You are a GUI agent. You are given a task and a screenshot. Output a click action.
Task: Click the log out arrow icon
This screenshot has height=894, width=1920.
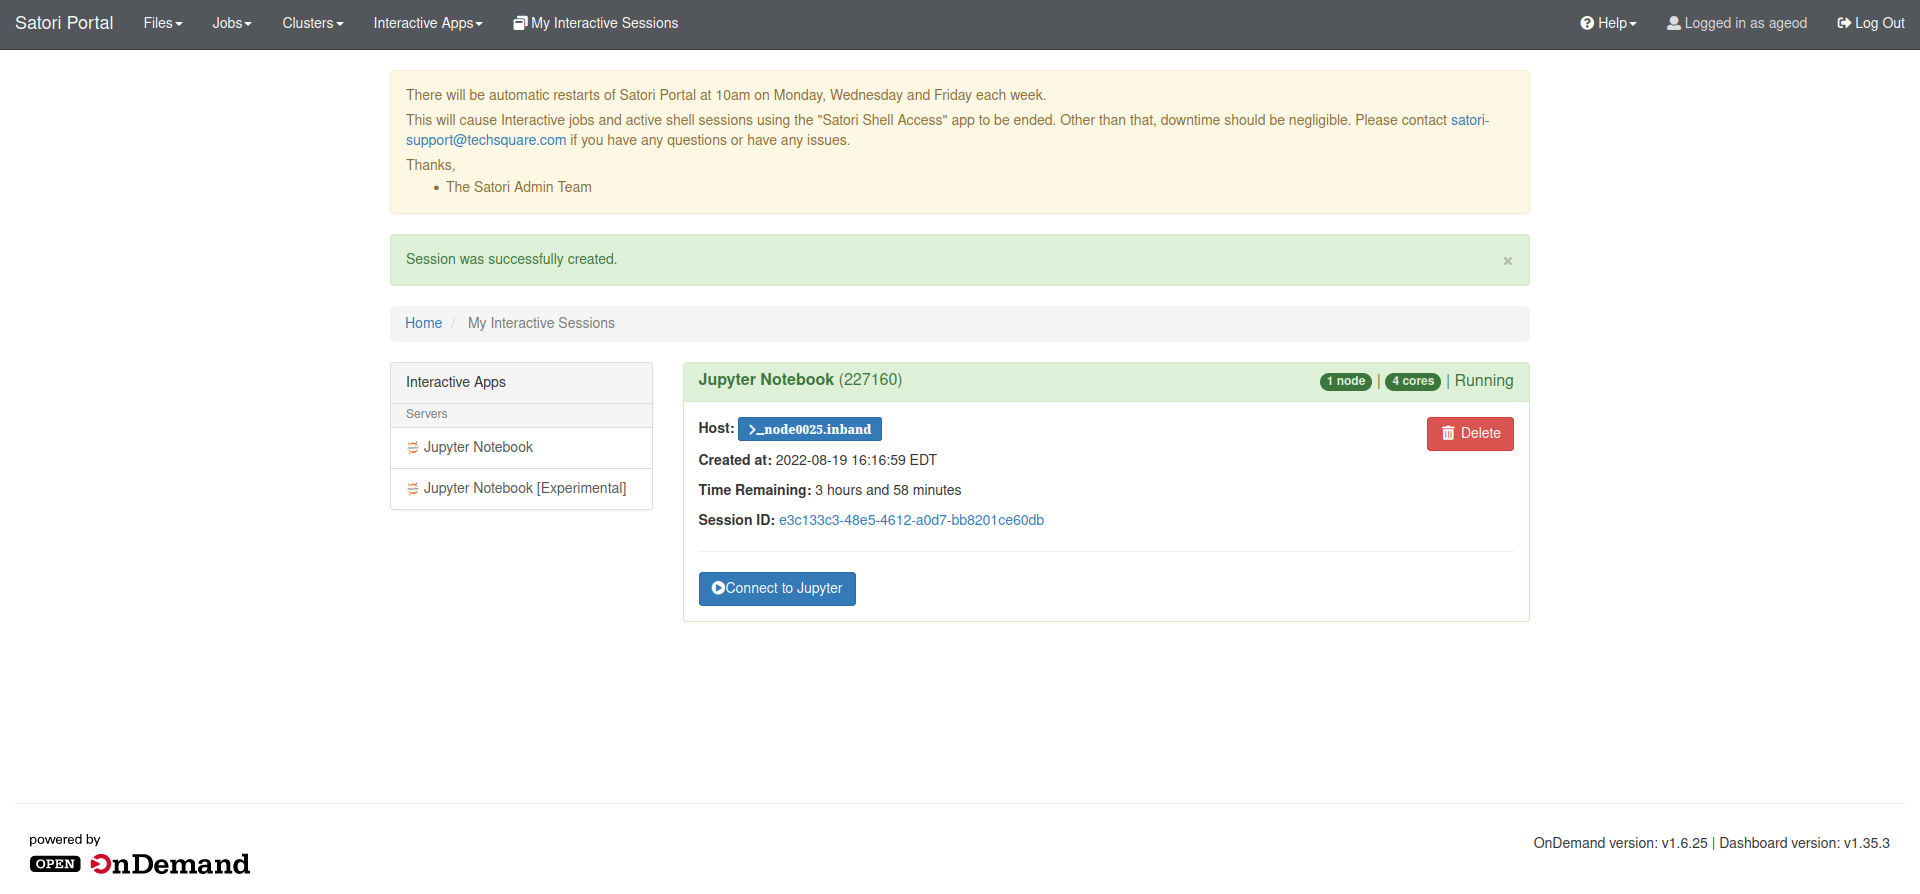pos(1844,23)
